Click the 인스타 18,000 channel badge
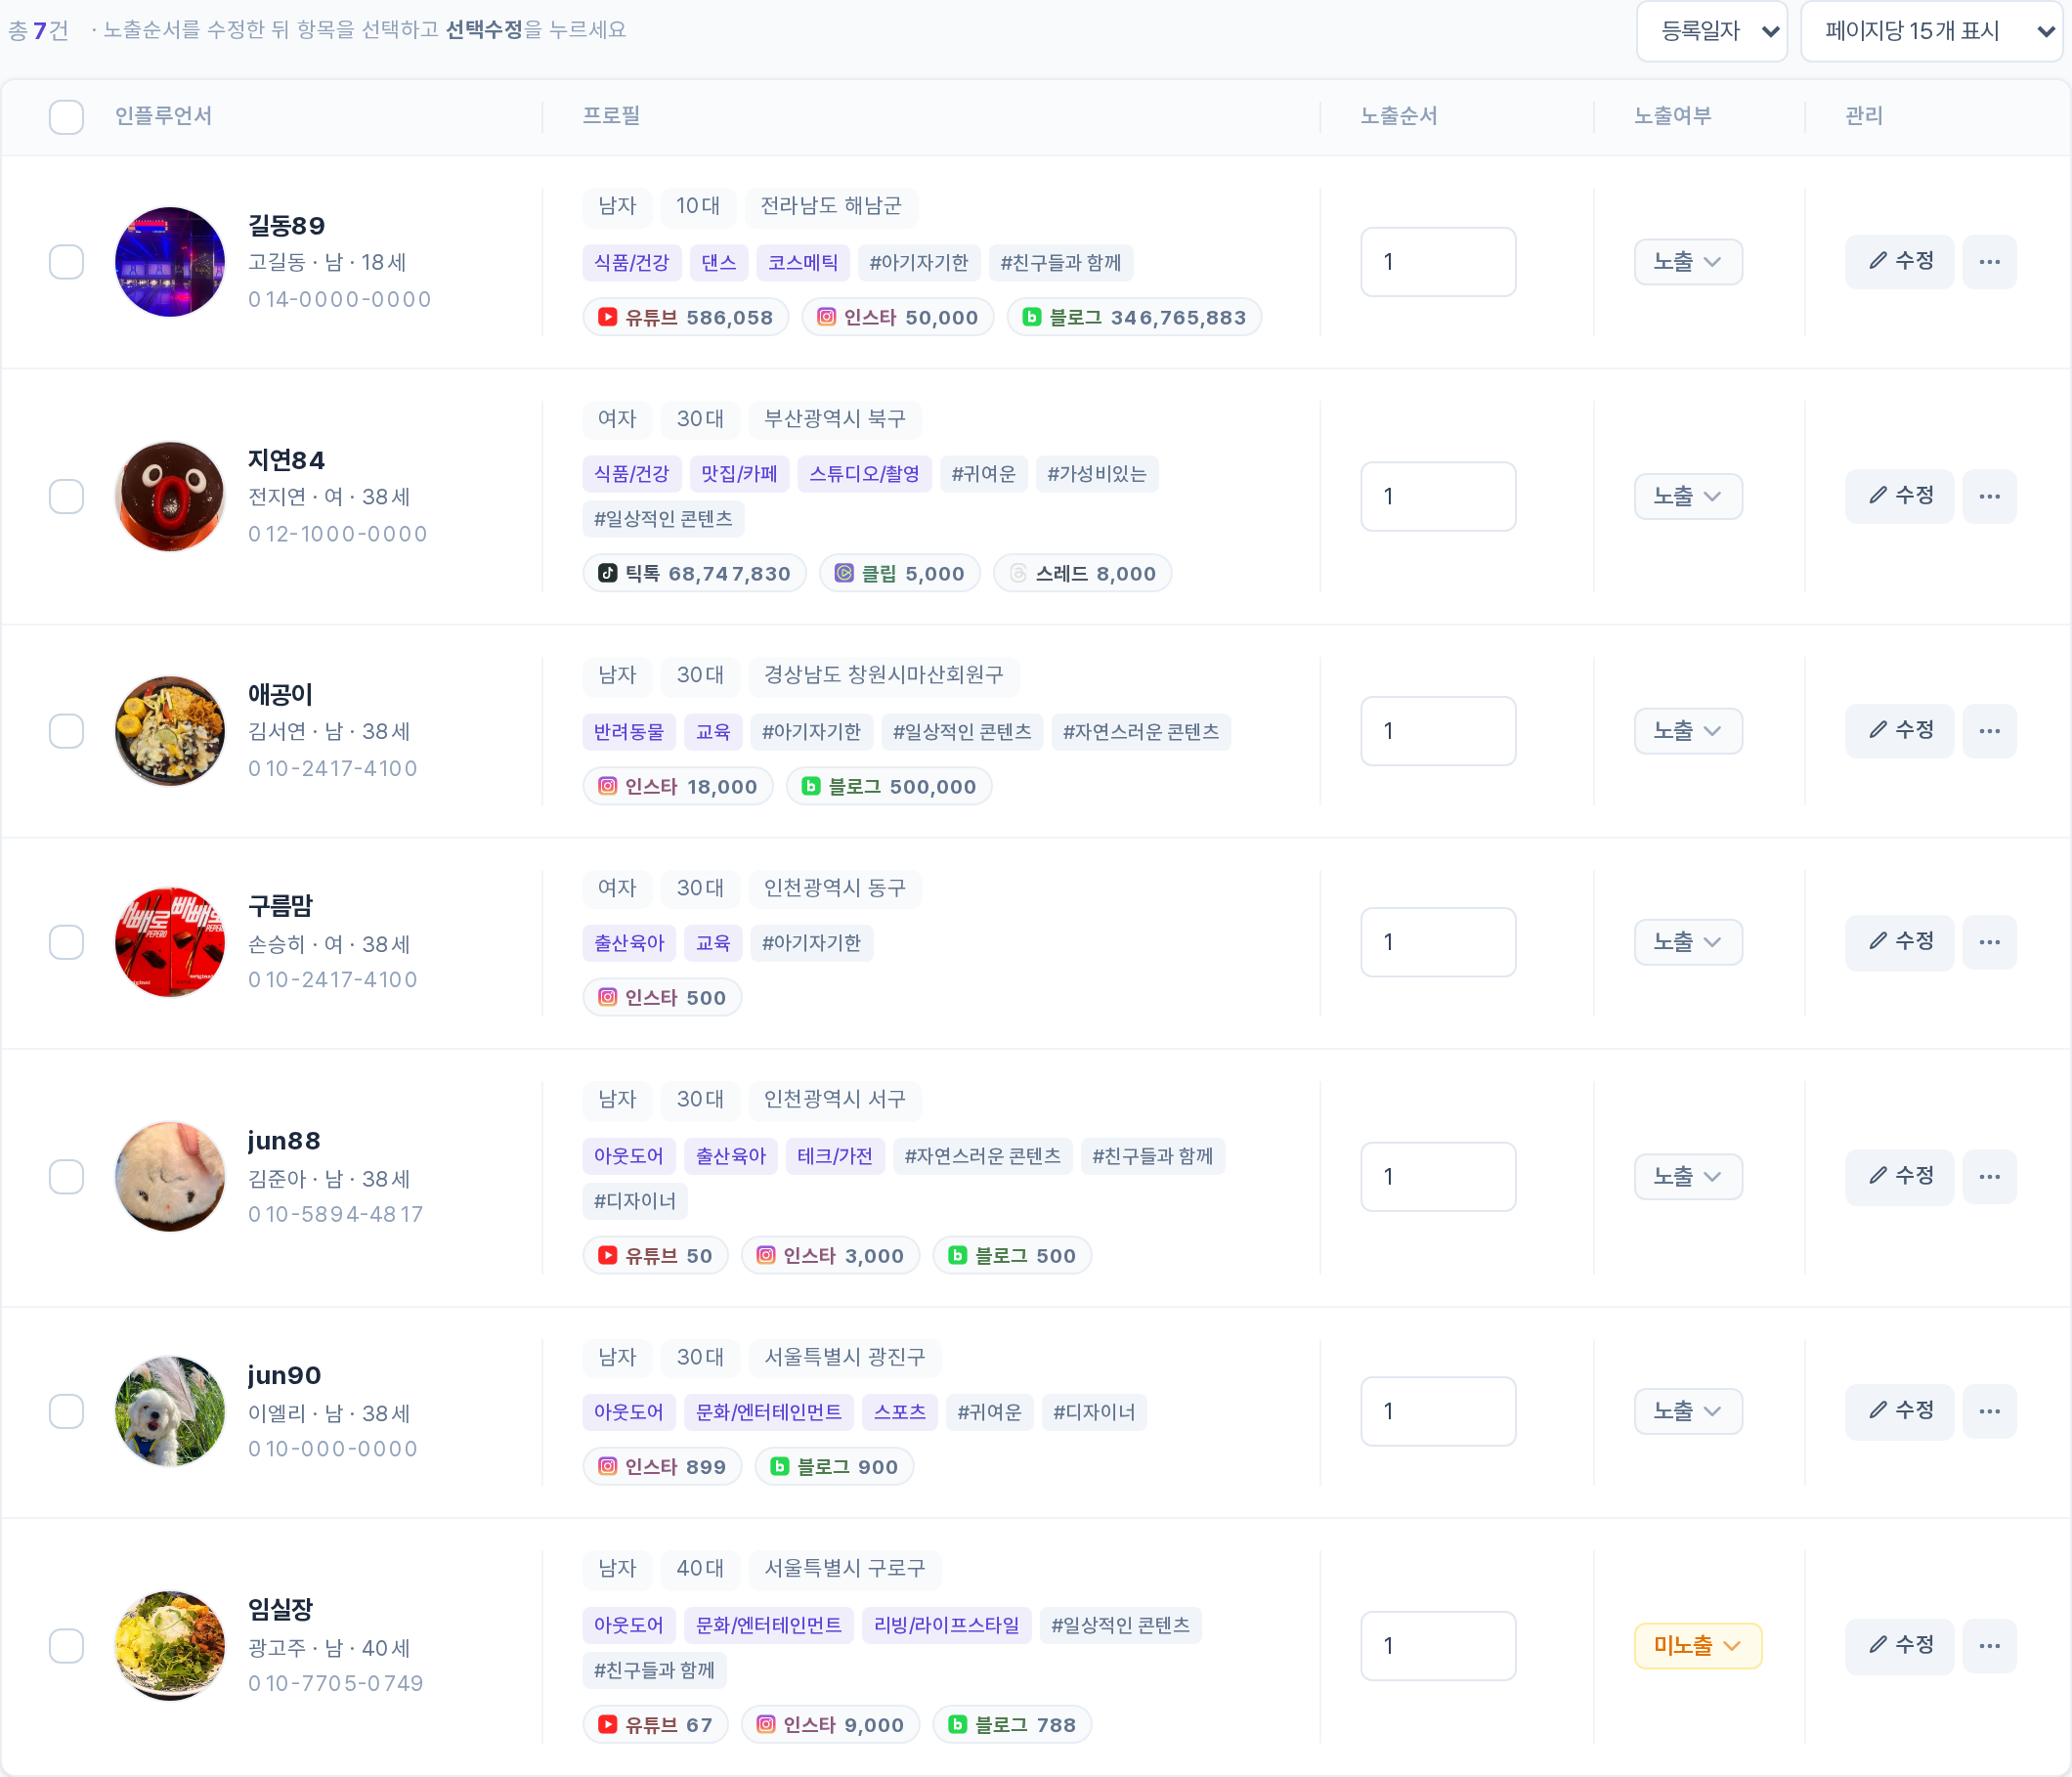 (x=677, y=788)
